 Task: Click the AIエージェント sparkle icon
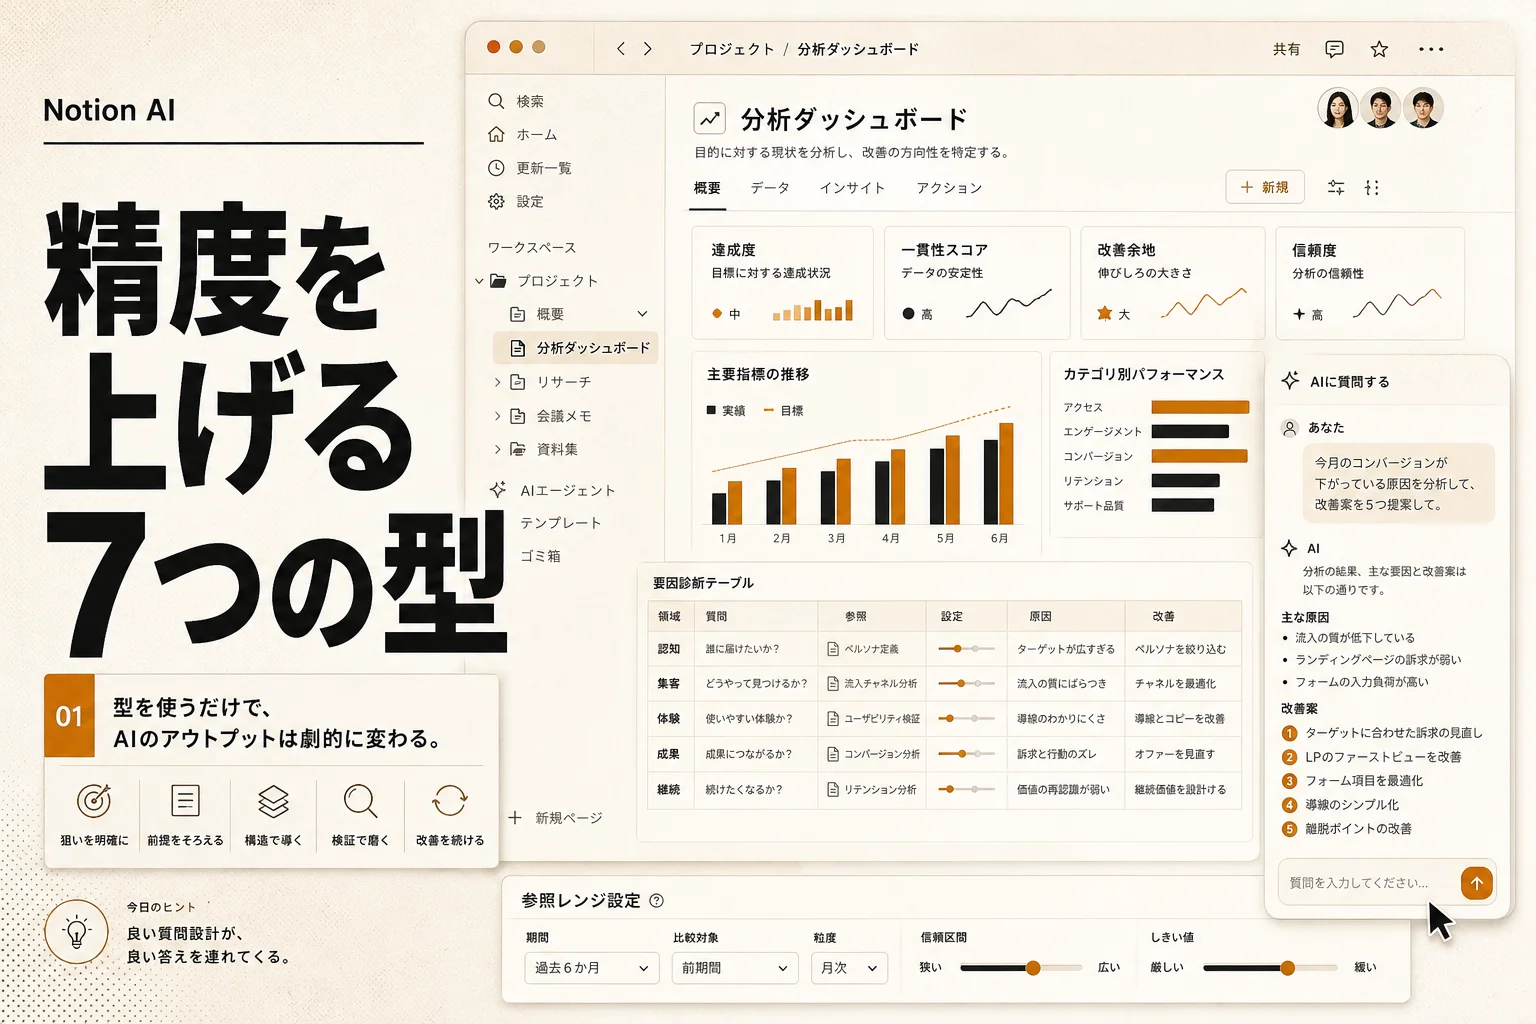[497, 490]
